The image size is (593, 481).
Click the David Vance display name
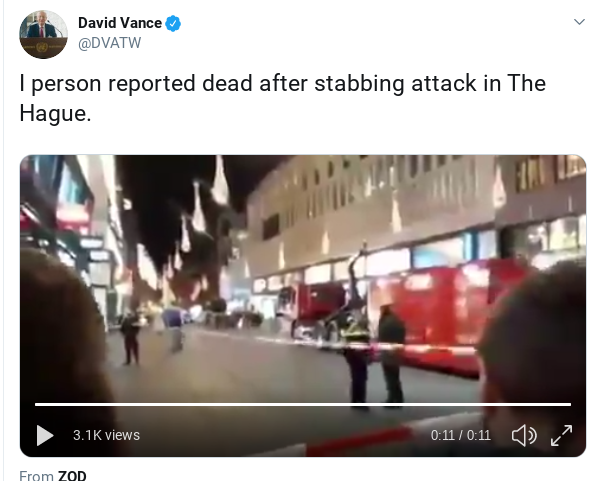[x=120, y=23]
